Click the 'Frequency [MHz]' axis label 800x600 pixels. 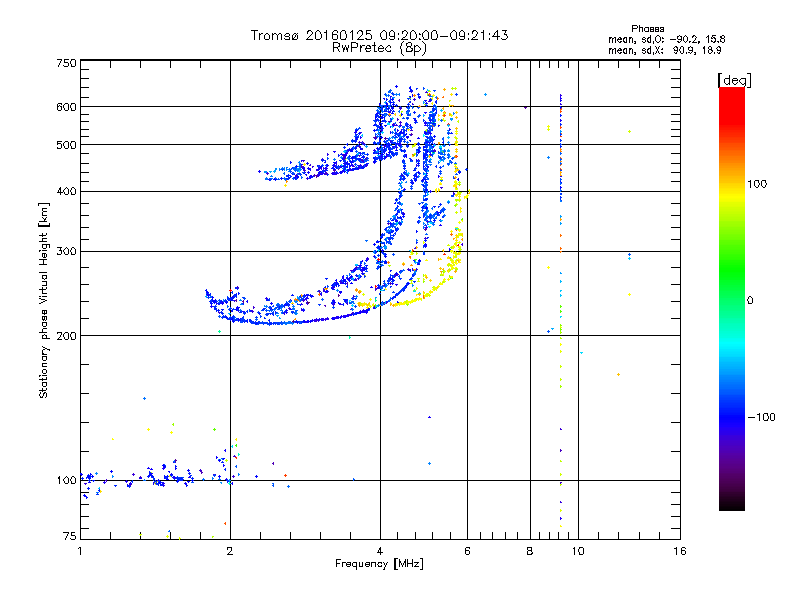(379, 564)
